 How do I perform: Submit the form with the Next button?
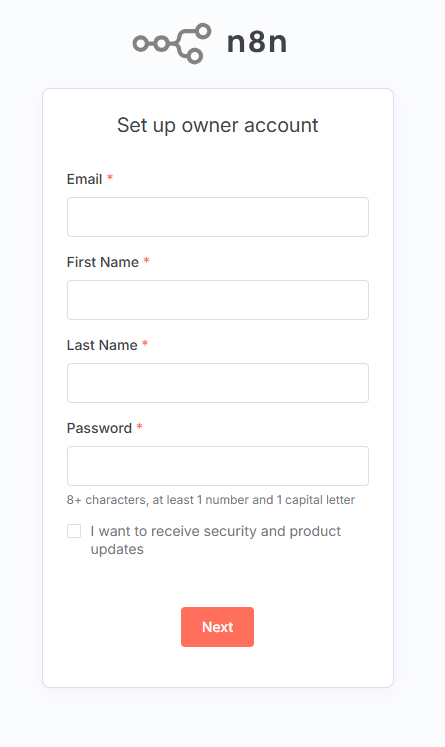click(x=217, y=626)
